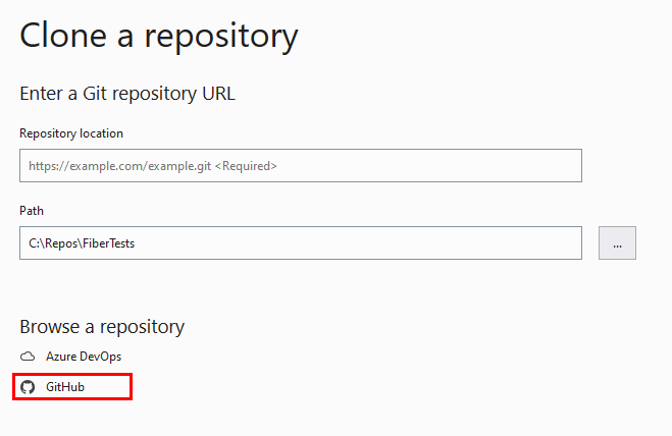Focus the Repository location input field
Image resolution: width=672 pixels, height=436 pixels.
[x=300, y=166]
